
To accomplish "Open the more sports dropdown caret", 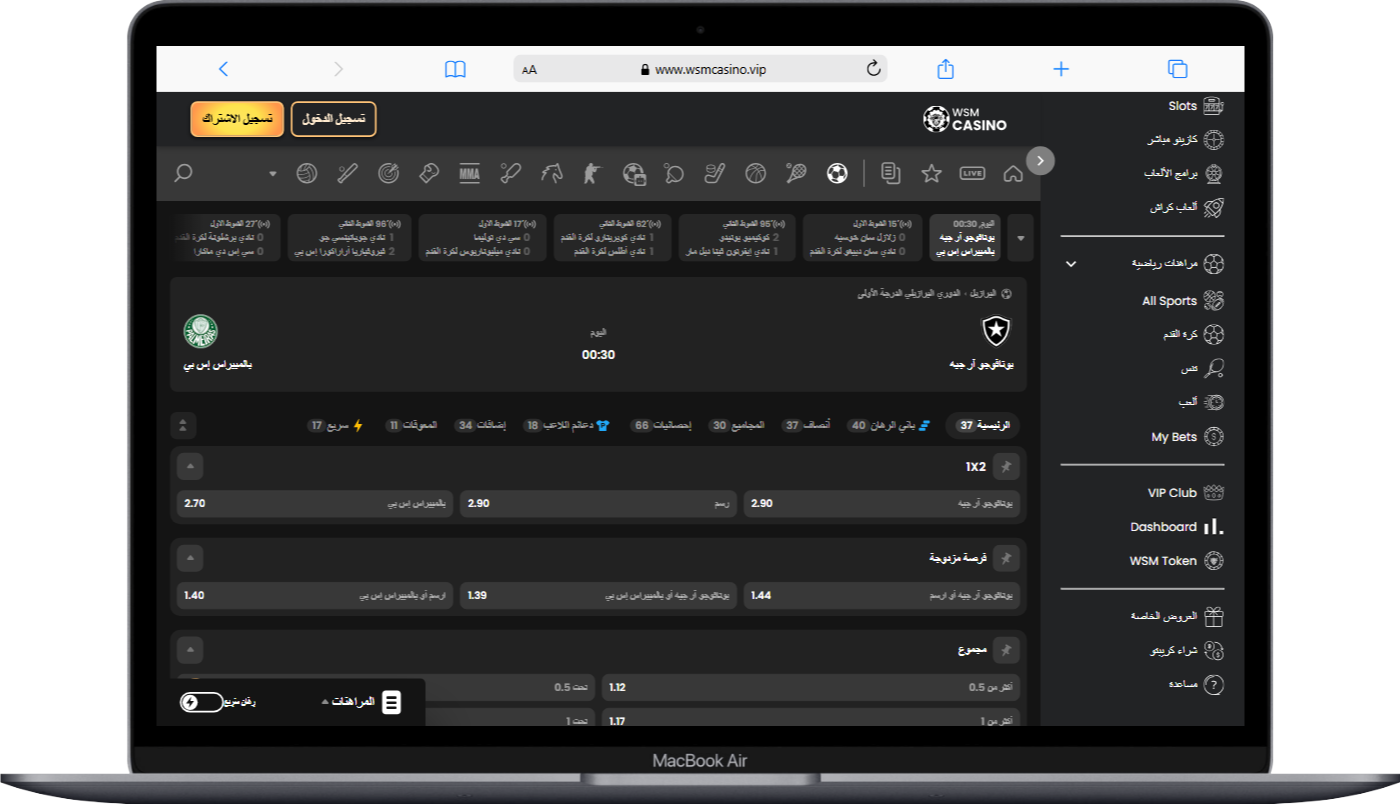I will click(273, 174).
